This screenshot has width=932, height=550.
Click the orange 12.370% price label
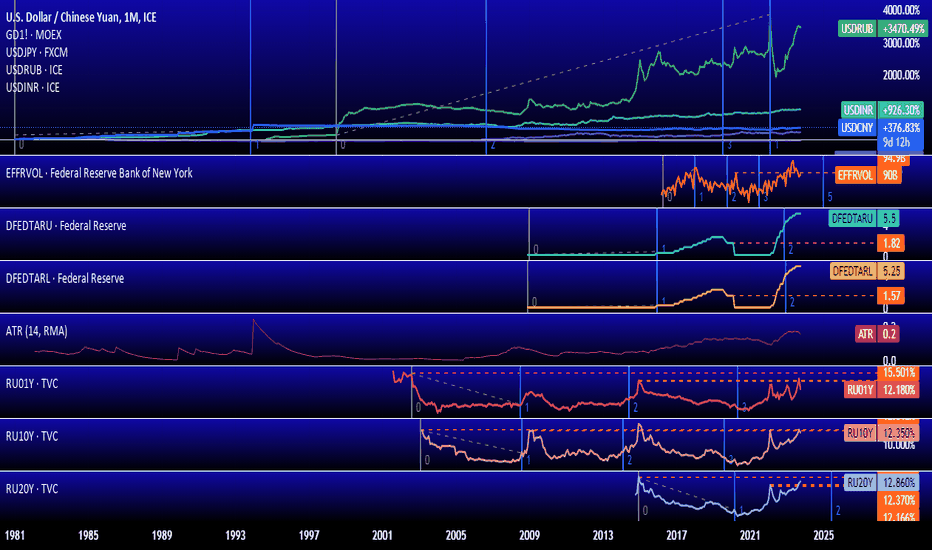pos(898,500)
